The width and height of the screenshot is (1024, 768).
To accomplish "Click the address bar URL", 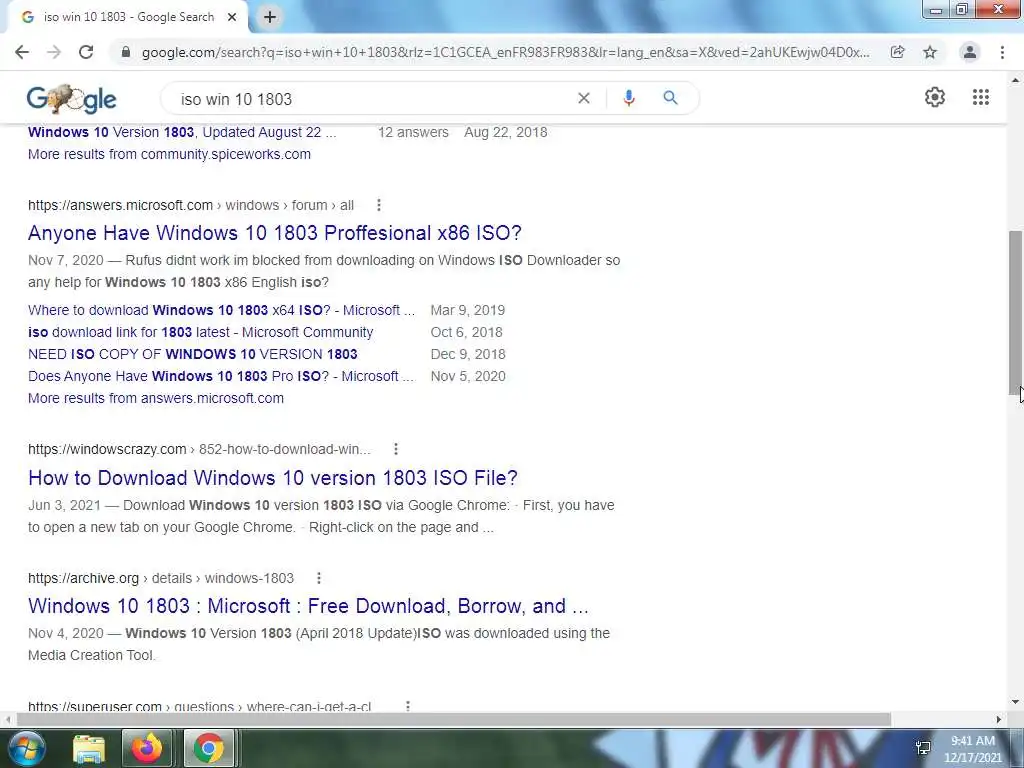I will point(505,52).
